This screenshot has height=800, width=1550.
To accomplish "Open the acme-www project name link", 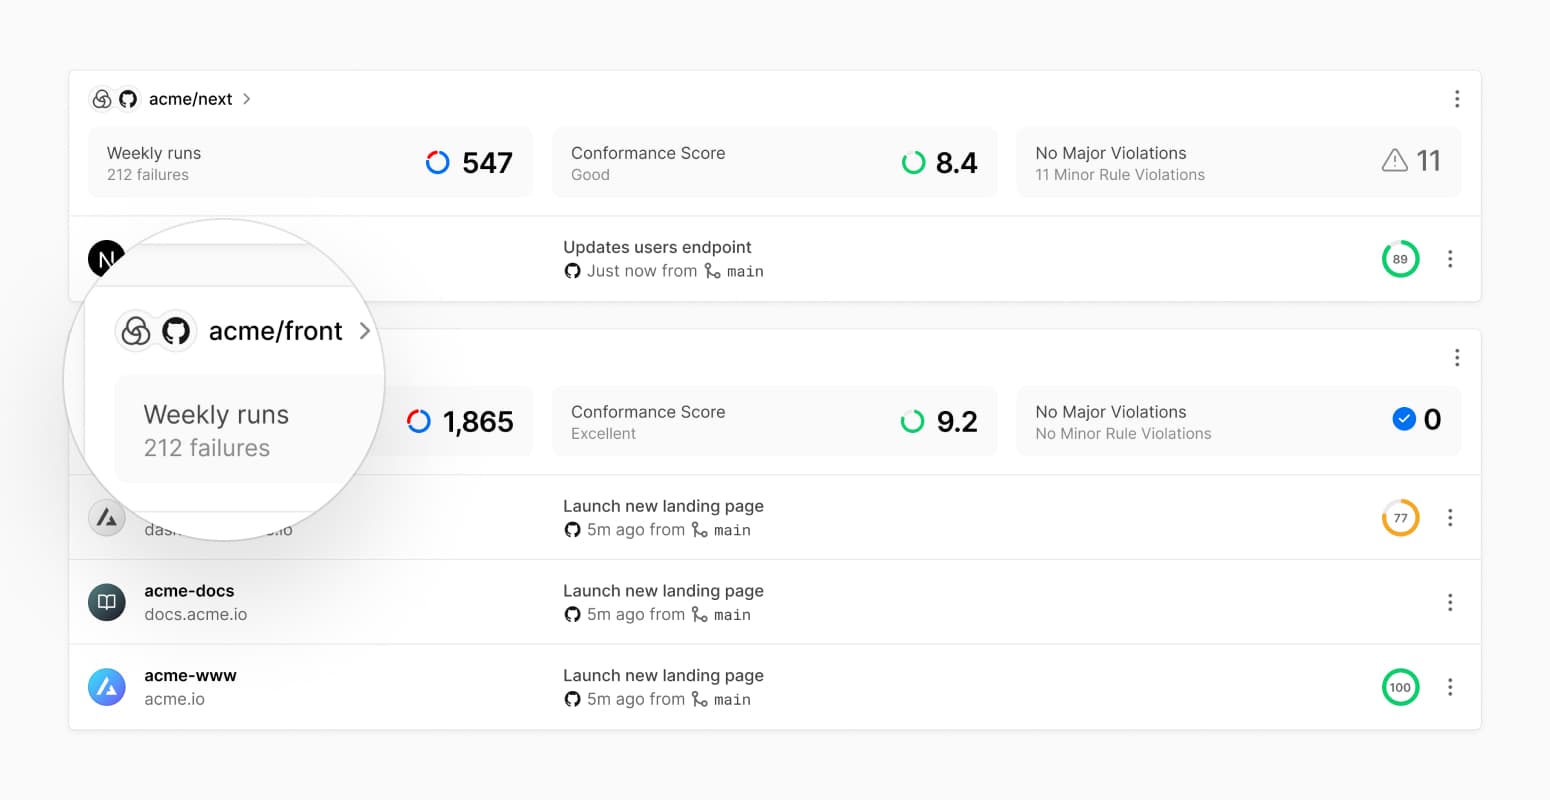I will (190, 676).
